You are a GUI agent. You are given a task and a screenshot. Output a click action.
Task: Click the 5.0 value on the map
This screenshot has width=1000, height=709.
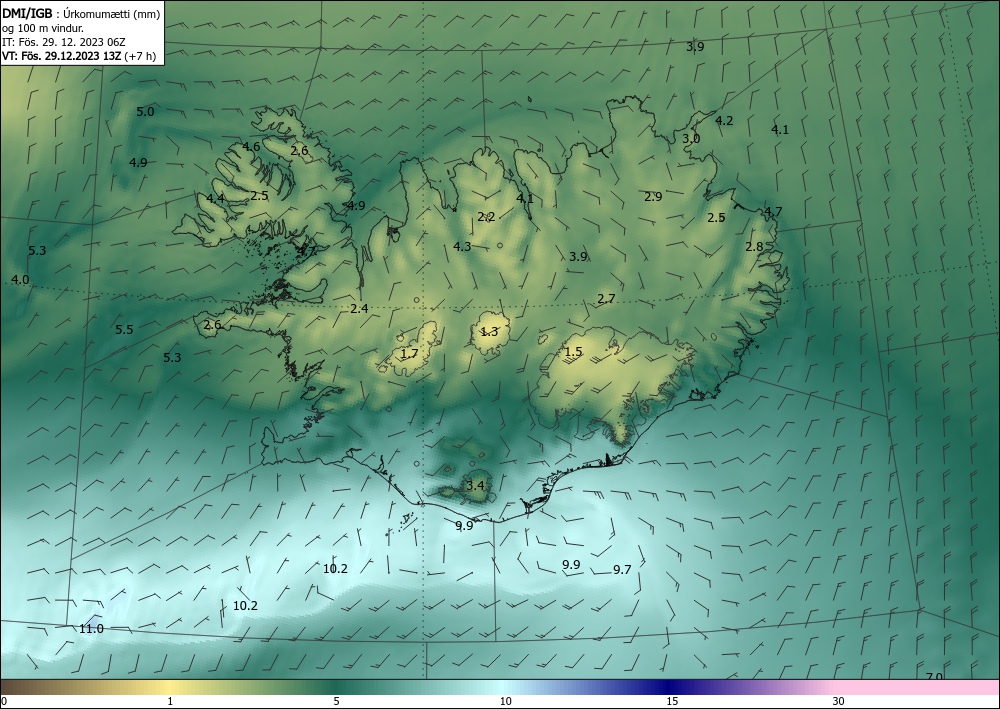click(x=145, y=112)
